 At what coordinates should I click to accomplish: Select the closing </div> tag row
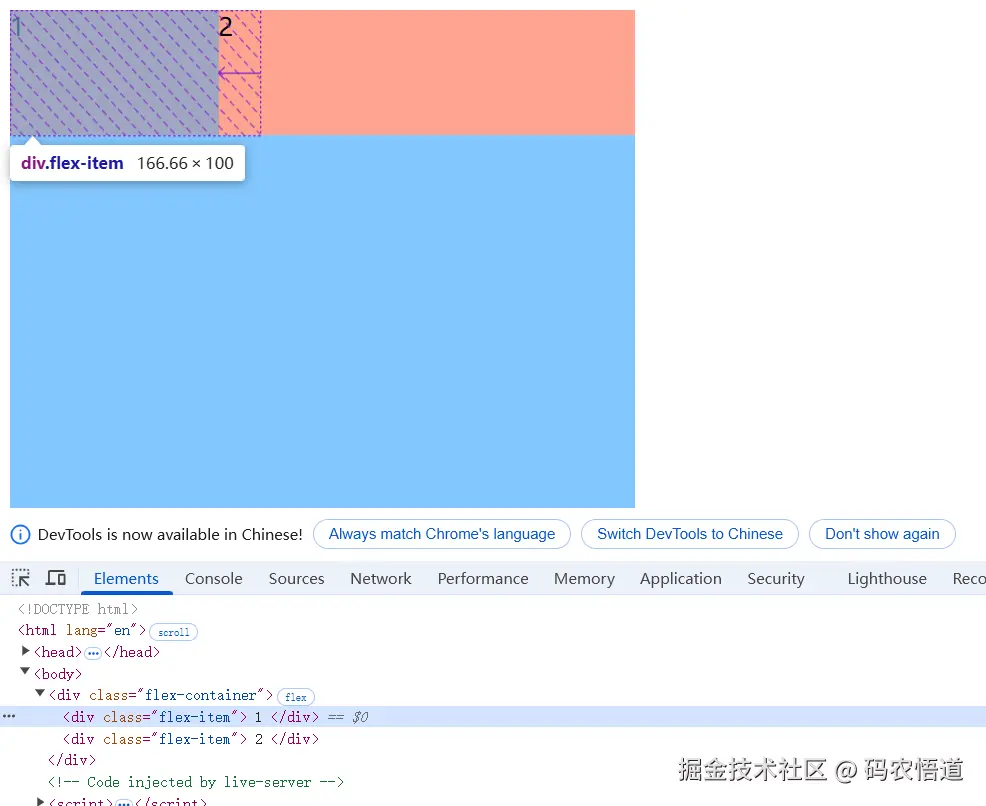pyautogui.click(x=72, y=760)
